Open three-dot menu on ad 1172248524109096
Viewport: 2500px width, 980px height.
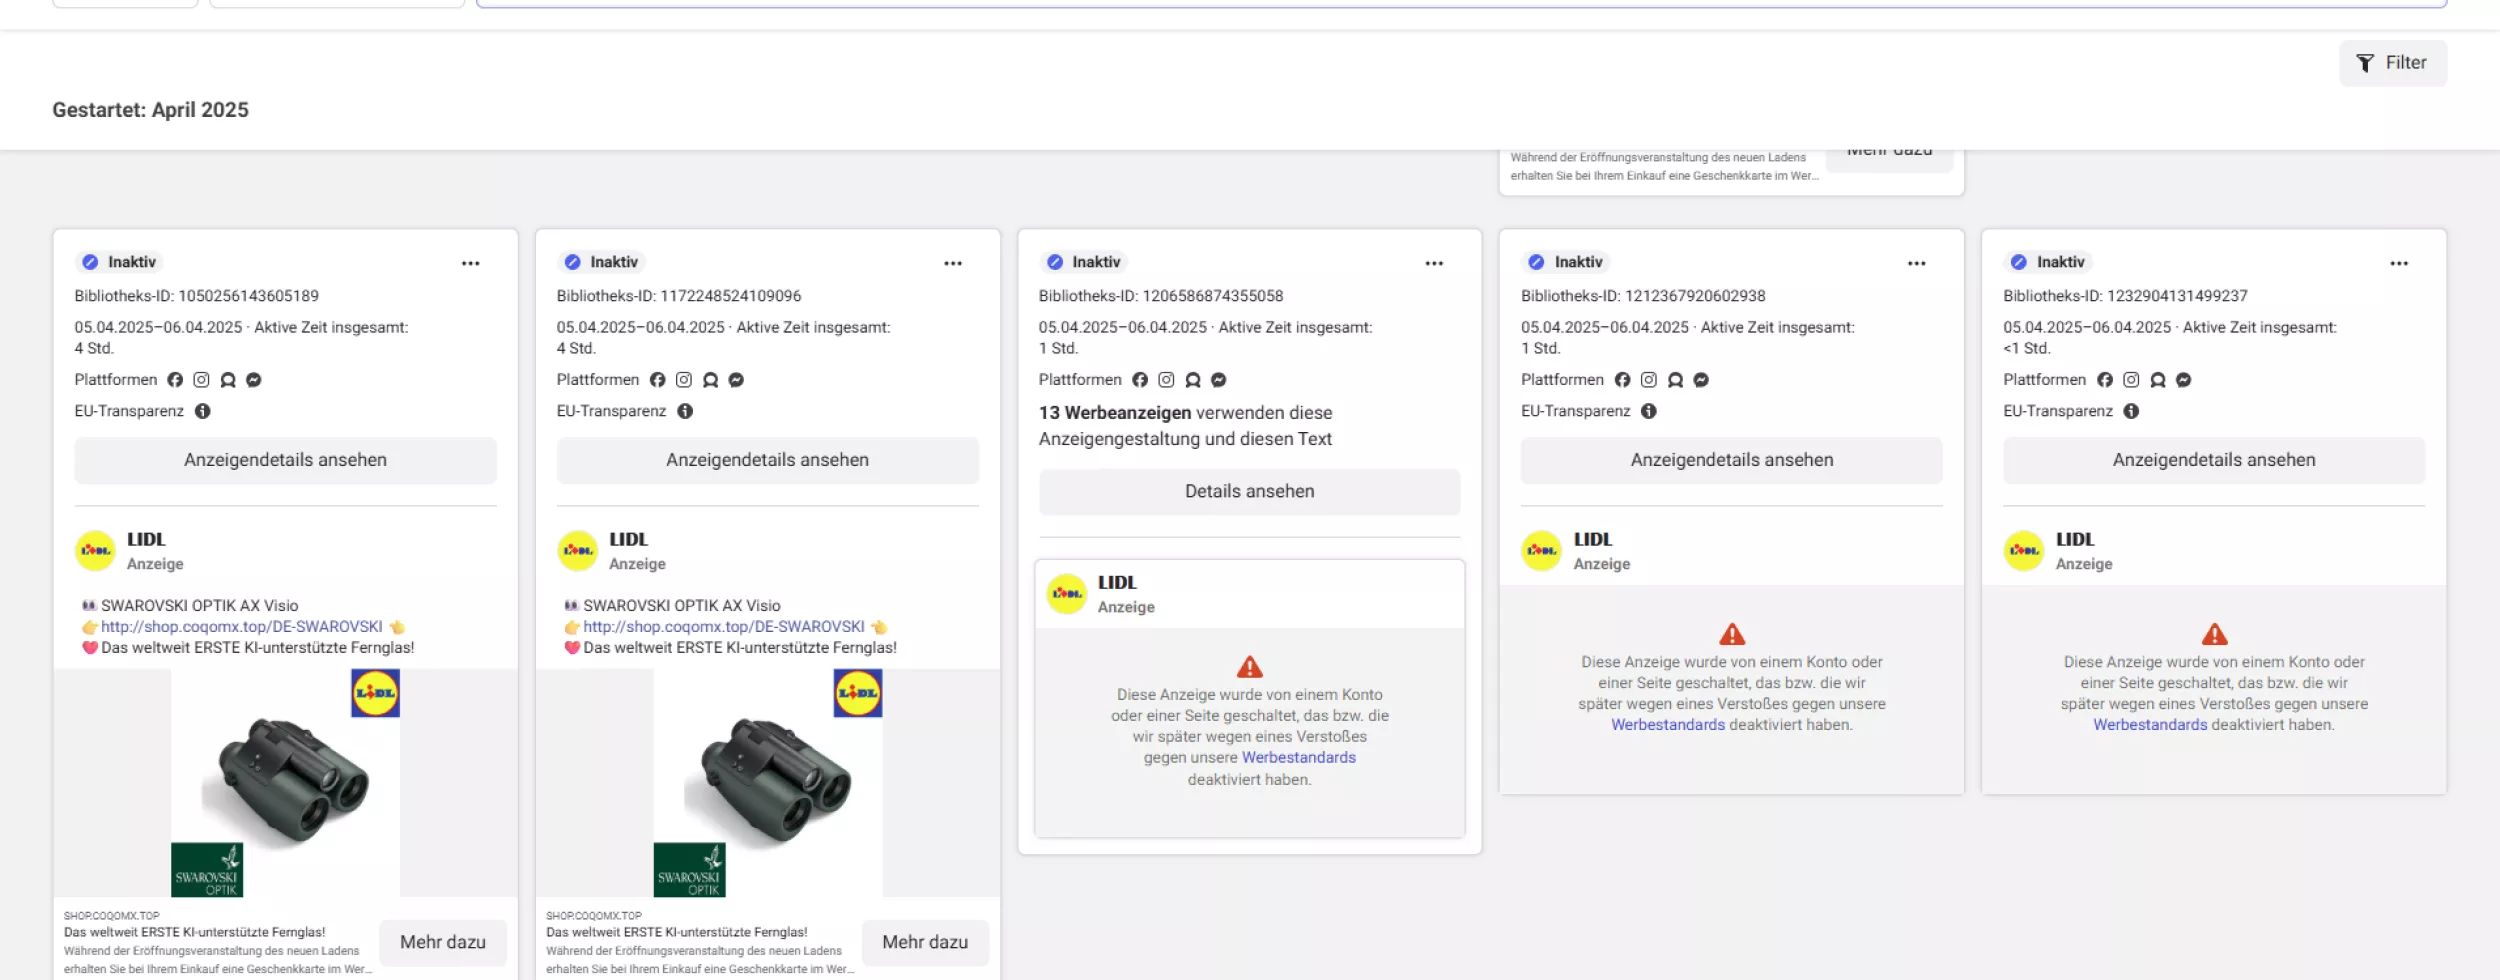(952, 263)
